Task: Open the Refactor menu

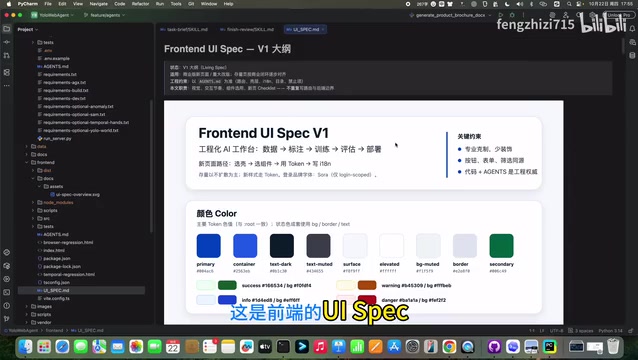Action: tap(140, 4)
